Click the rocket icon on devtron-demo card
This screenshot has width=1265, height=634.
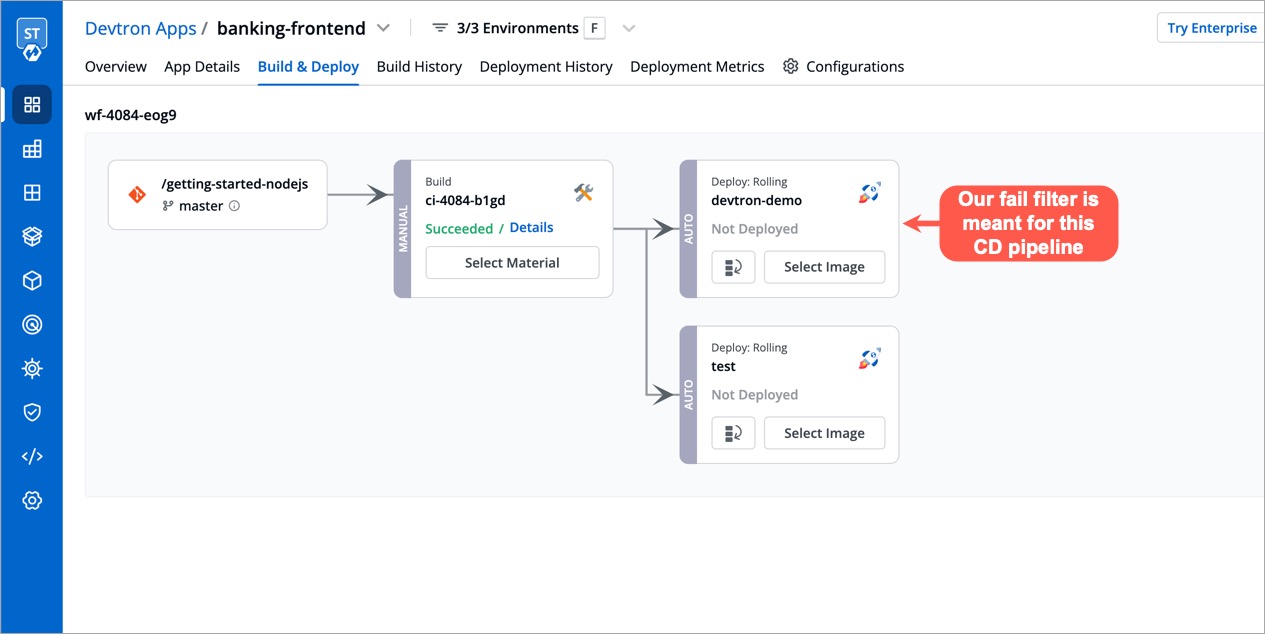[869, 192]
